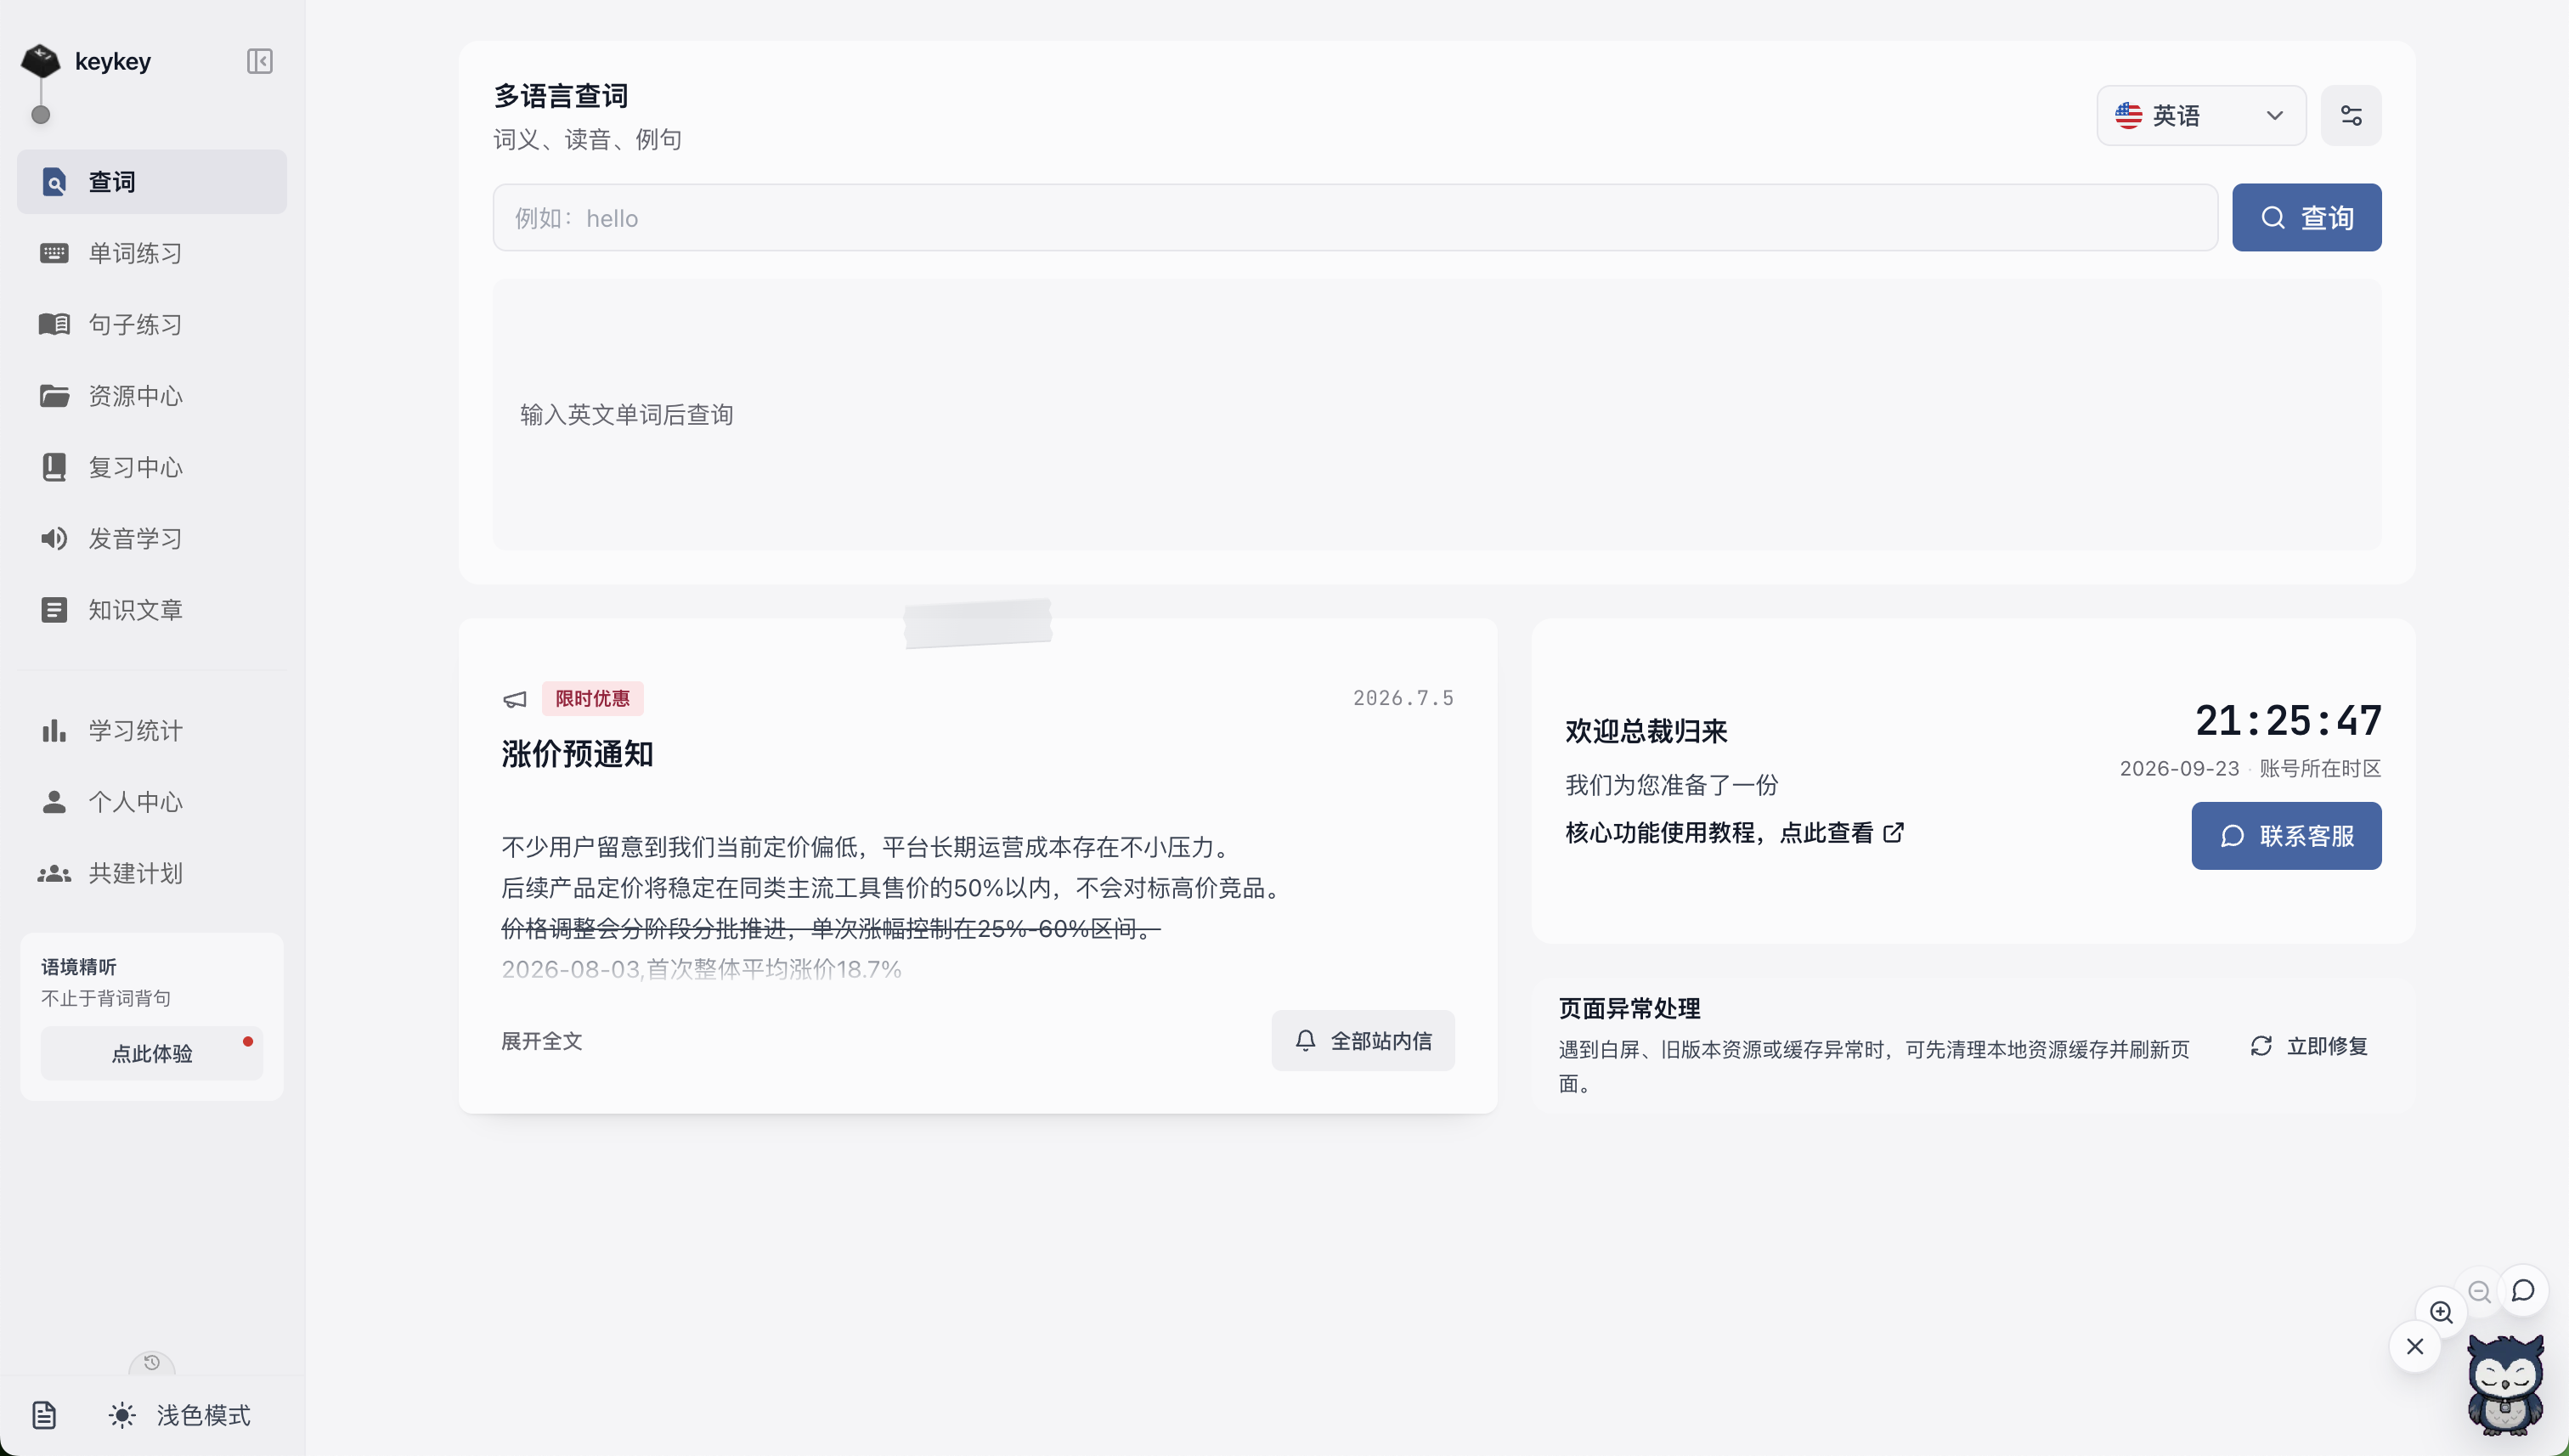The height and width of the screenshot is (1456, 2569).
Task: Open chat bubble icon near owl
Action: coord(2523,1291)
